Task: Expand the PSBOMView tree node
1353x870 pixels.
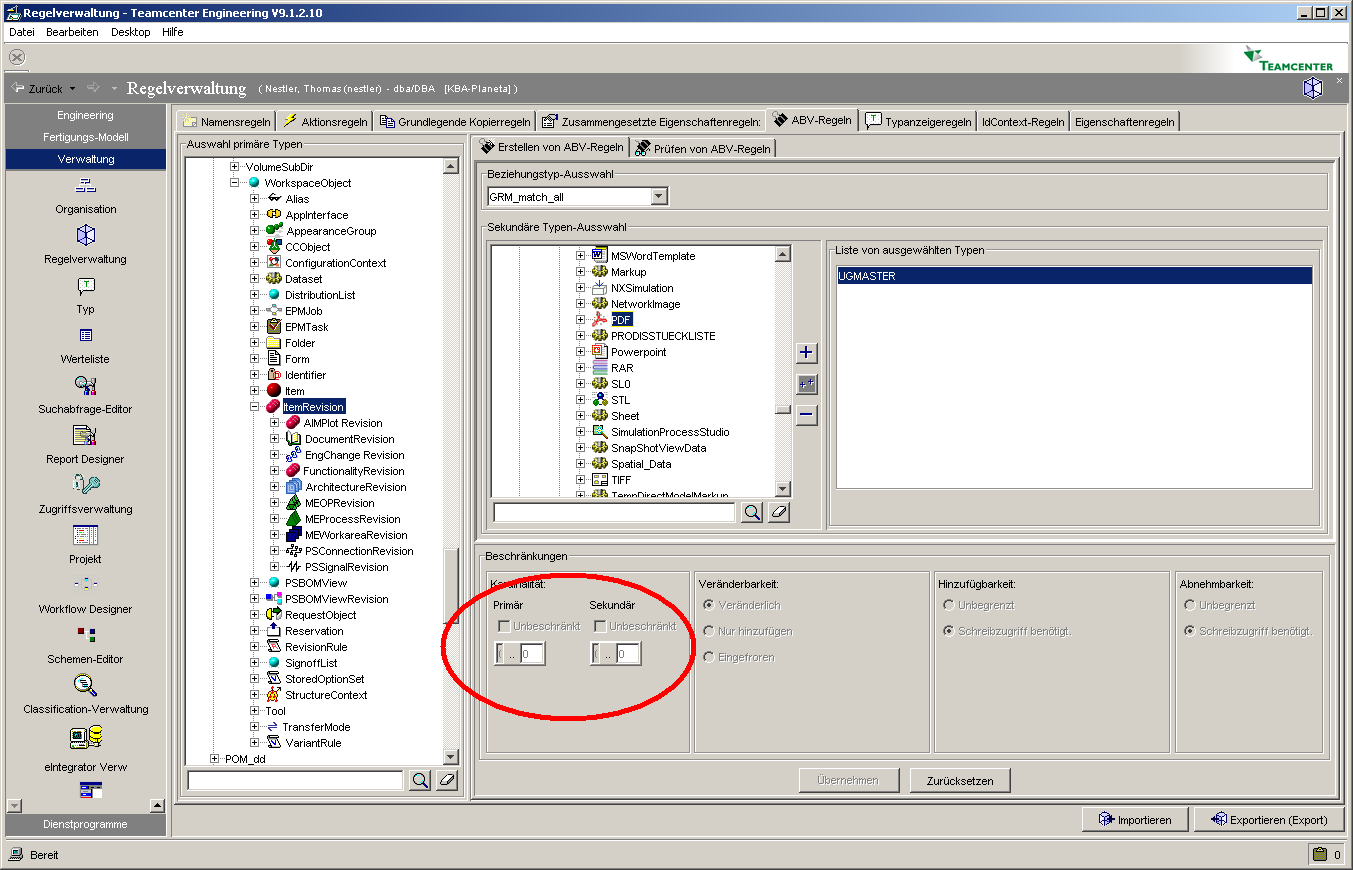Action: click(255, 583)
